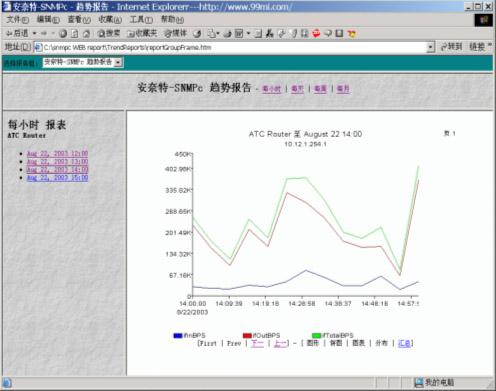Image resolution: width=496 pixels, height=391 pixels.
Task: Click the Back (后退) toolbar button
Action: coord(17,33)
